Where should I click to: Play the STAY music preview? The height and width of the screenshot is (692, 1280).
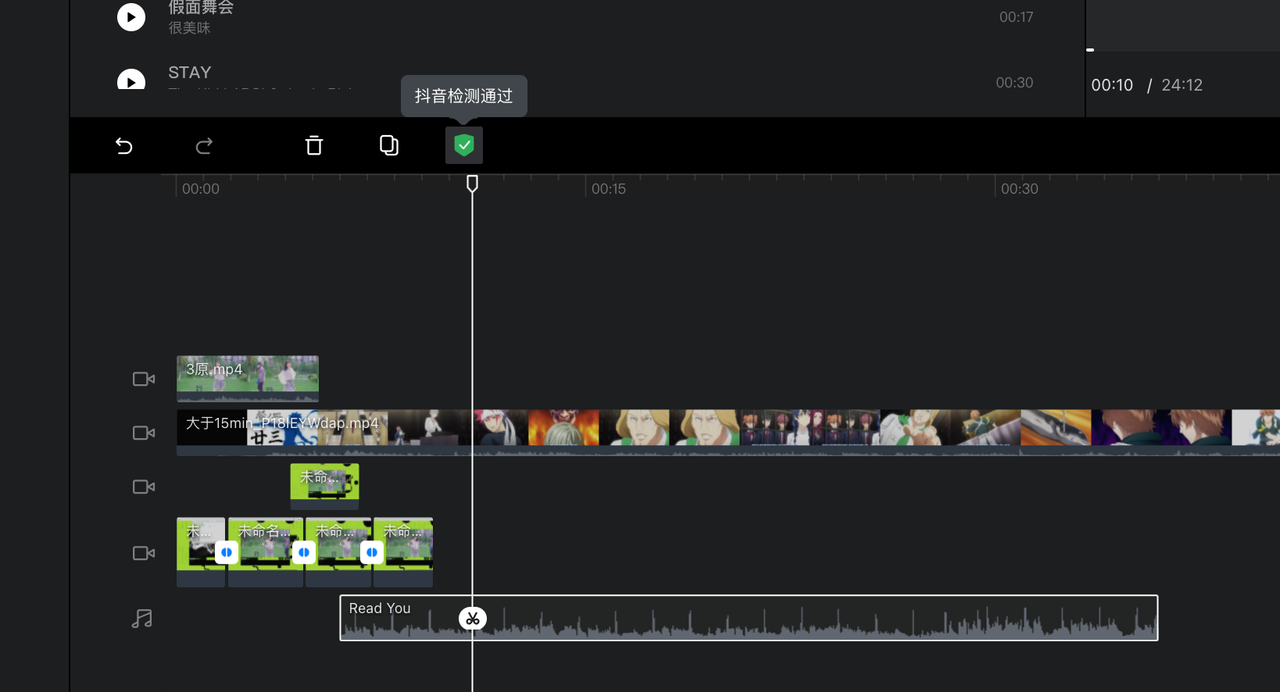131,79
